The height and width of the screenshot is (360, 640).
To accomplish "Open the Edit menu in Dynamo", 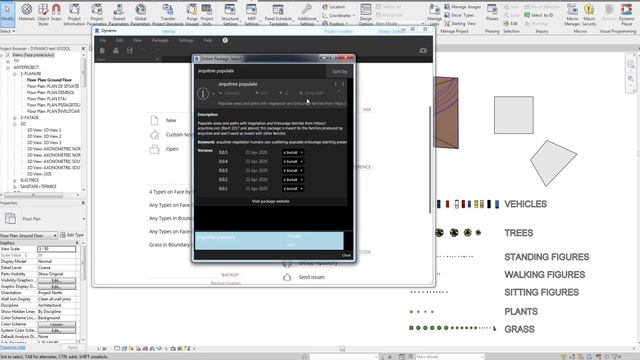I will click(x=119, y=40).
